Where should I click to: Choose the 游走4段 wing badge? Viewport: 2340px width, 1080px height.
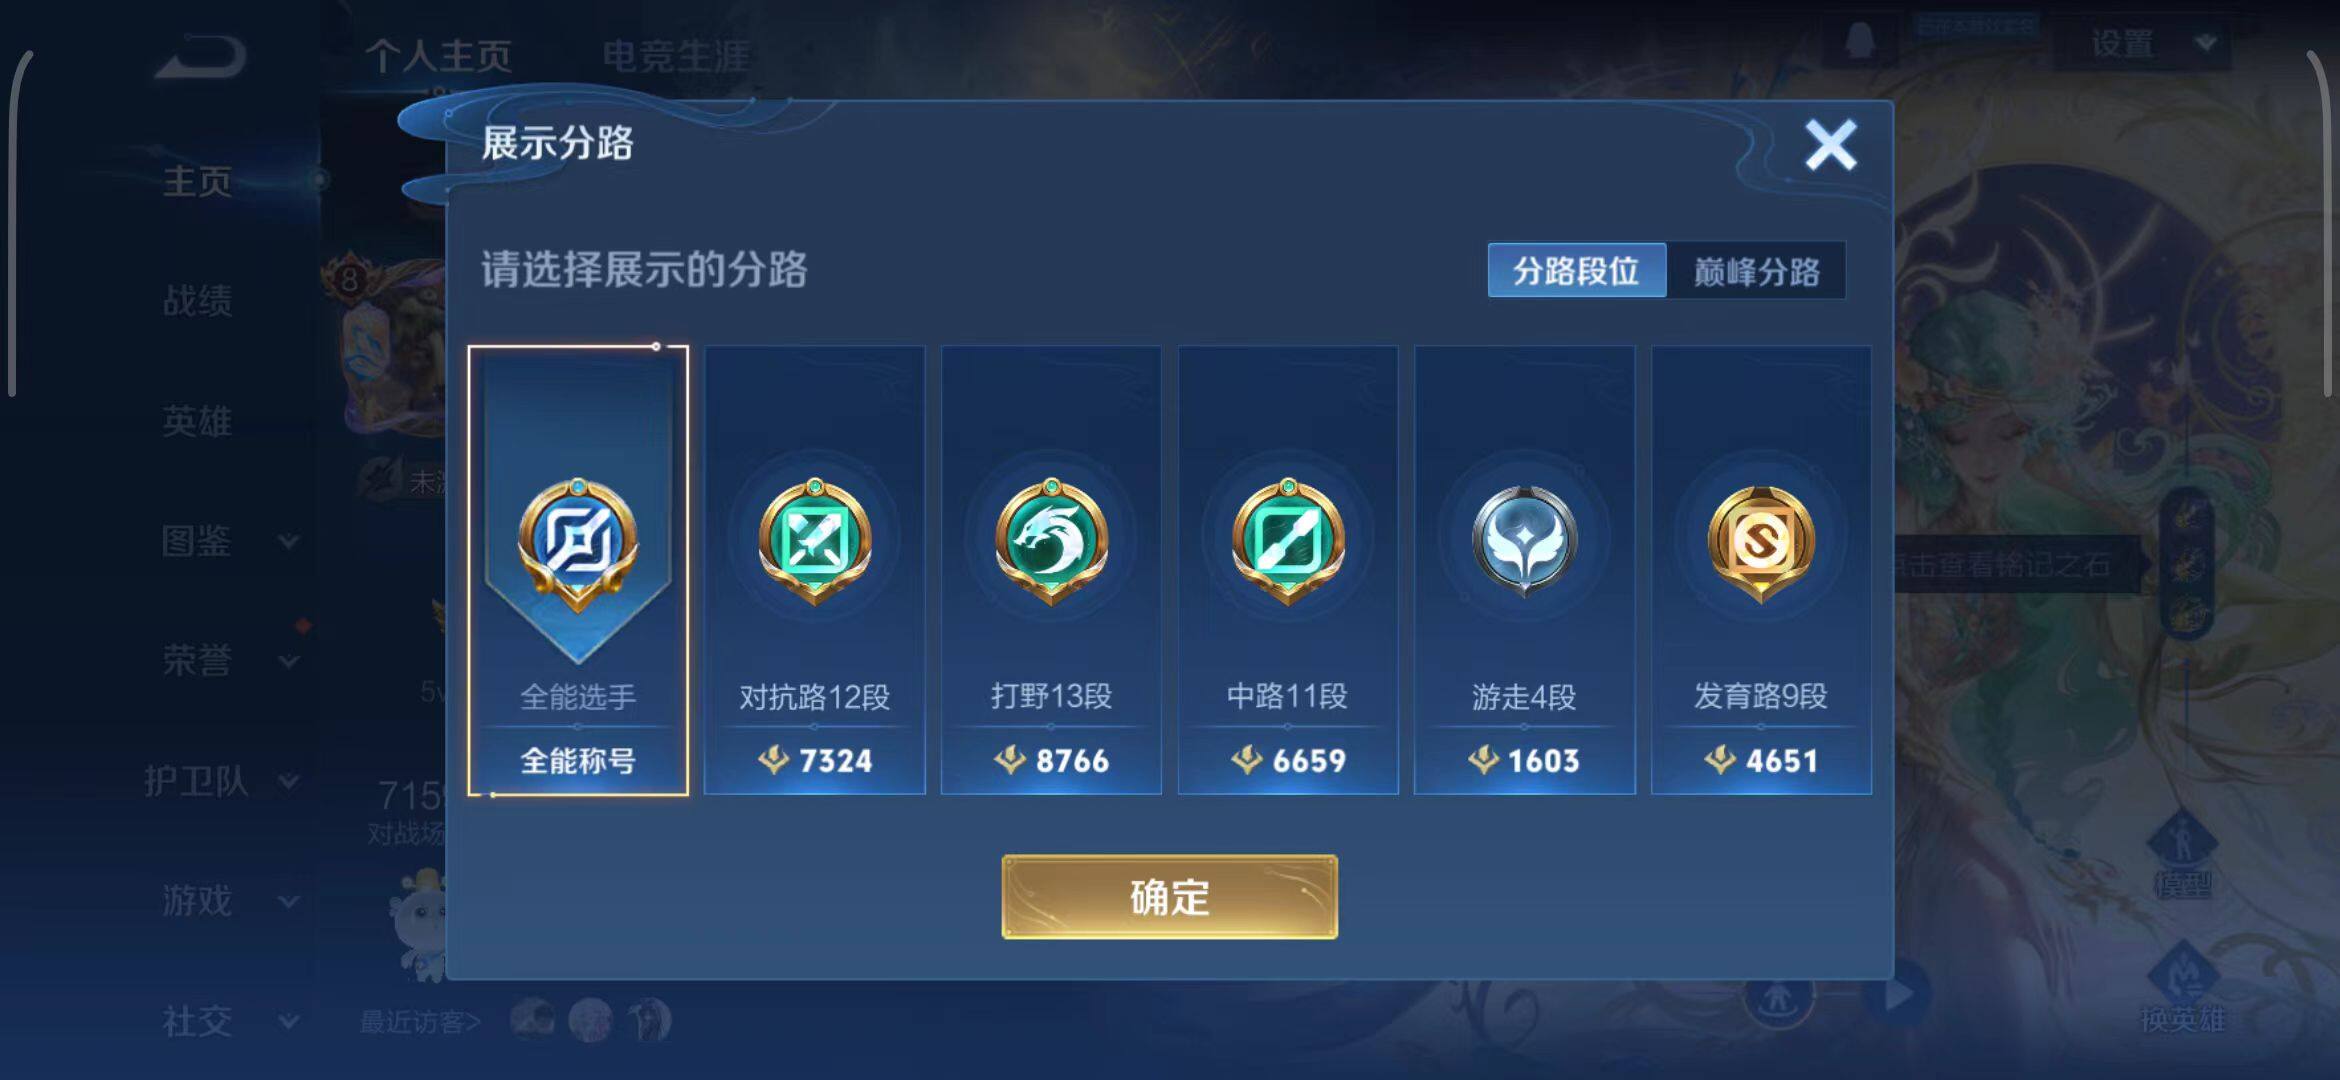pos(1524,570)
